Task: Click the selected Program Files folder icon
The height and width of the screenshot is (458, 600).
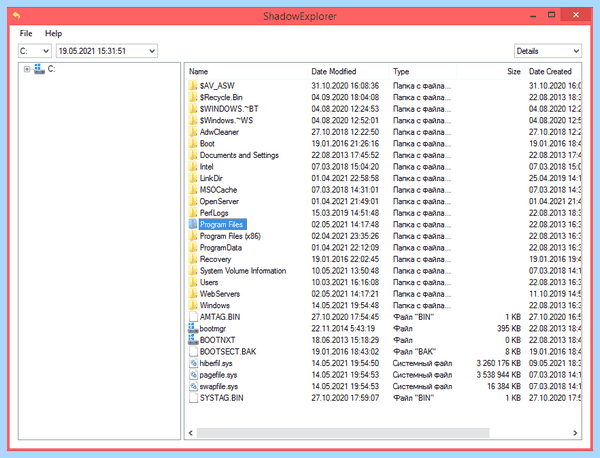Action: tap(193, 224)
